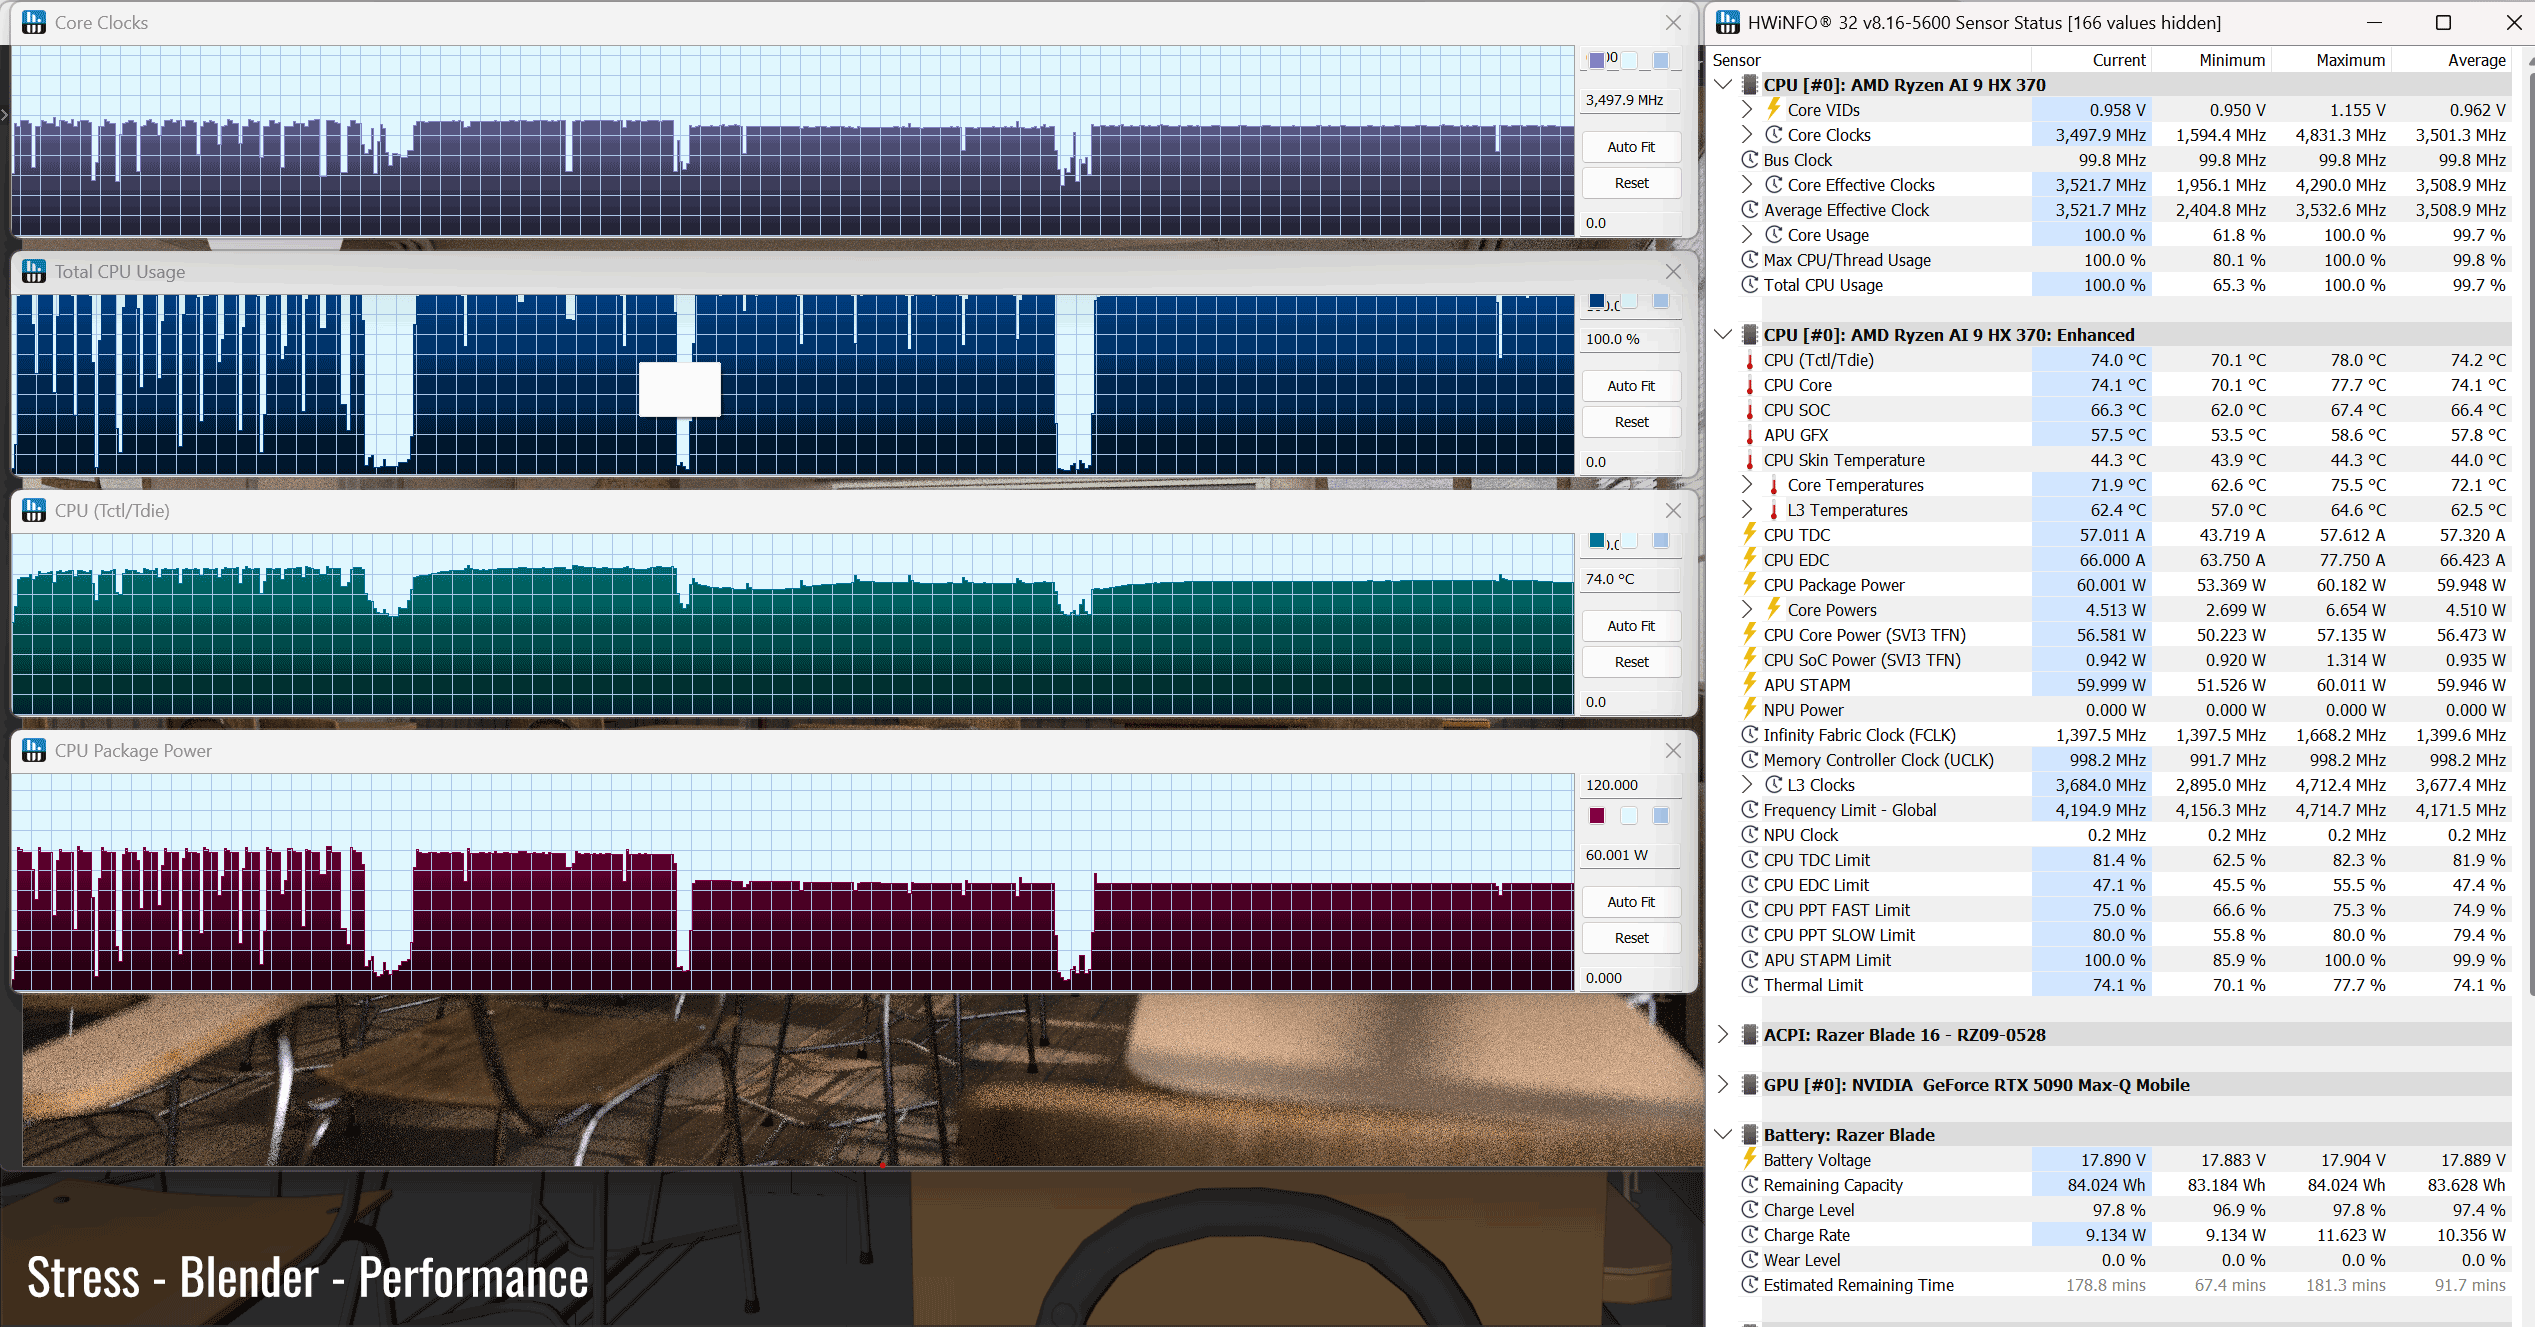The width and height of the screenshot is (2535, 1327).
Task: Click the HWiNFO icon in Total CPU Usage title bar
Action: pos(34,271)
